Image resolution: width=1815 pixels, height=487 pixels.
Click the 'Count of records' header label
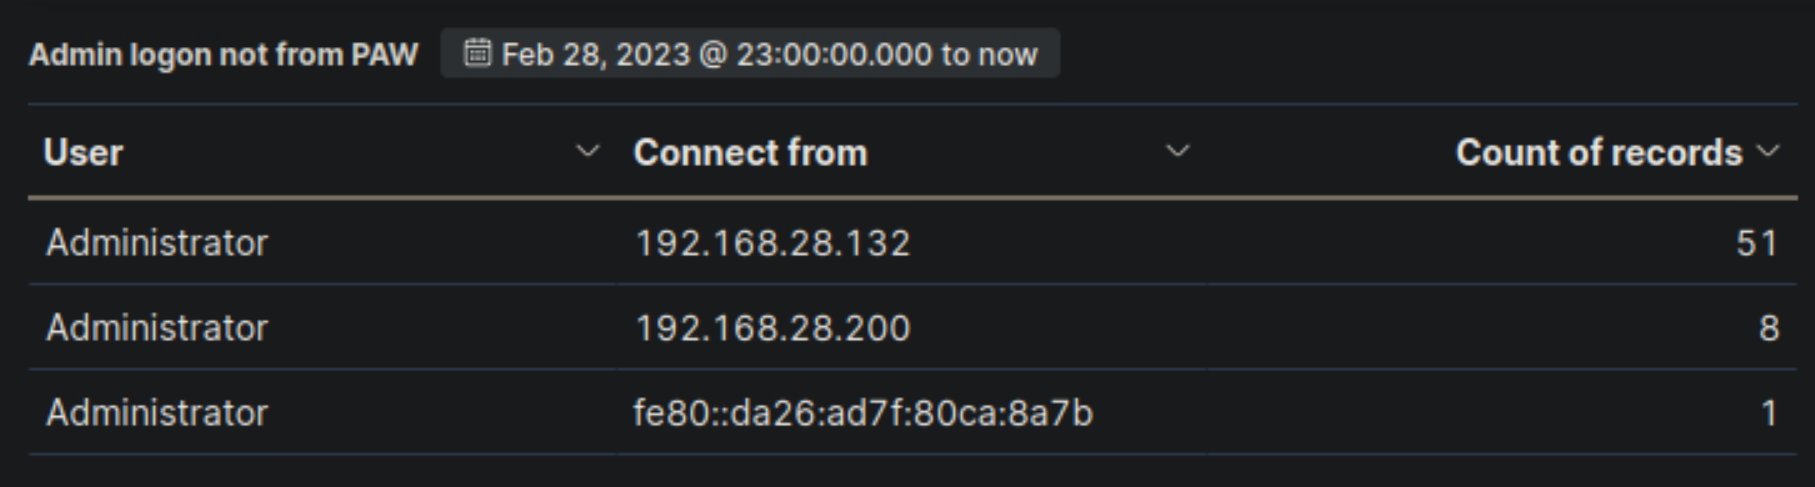1598,153
